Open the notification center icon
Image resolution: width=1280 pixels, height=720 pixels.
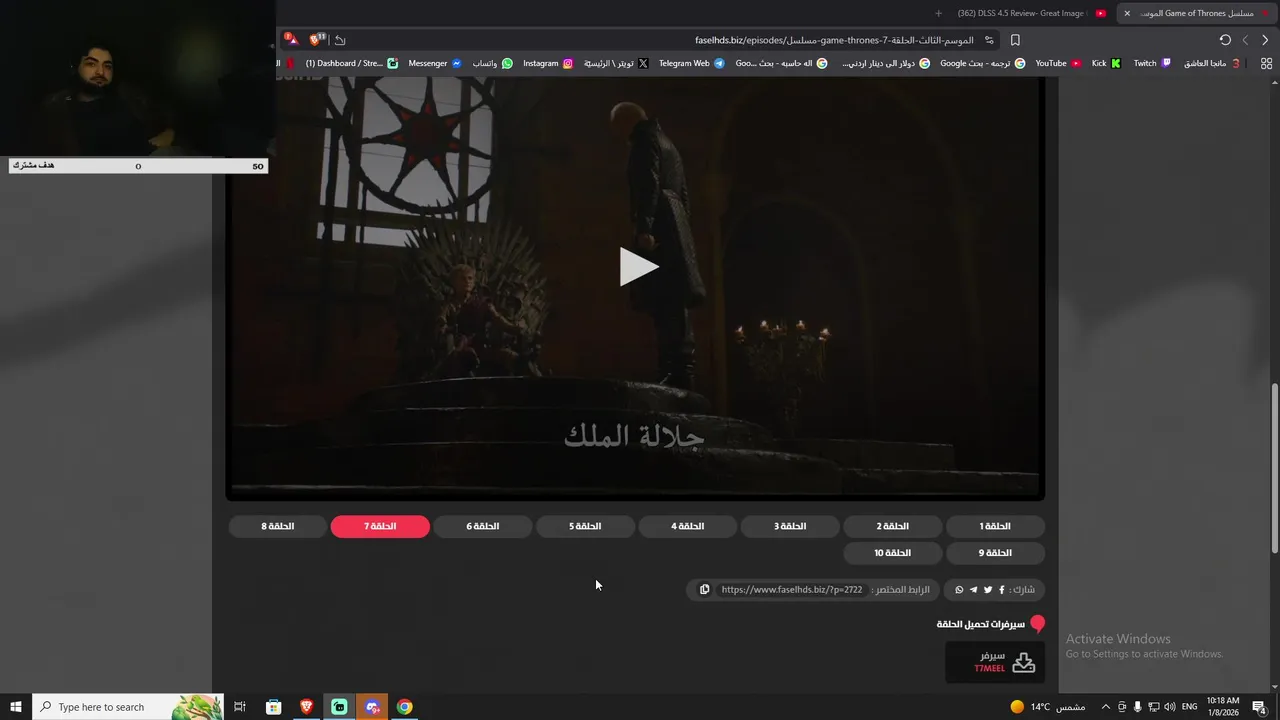[x=1259, y=707]
